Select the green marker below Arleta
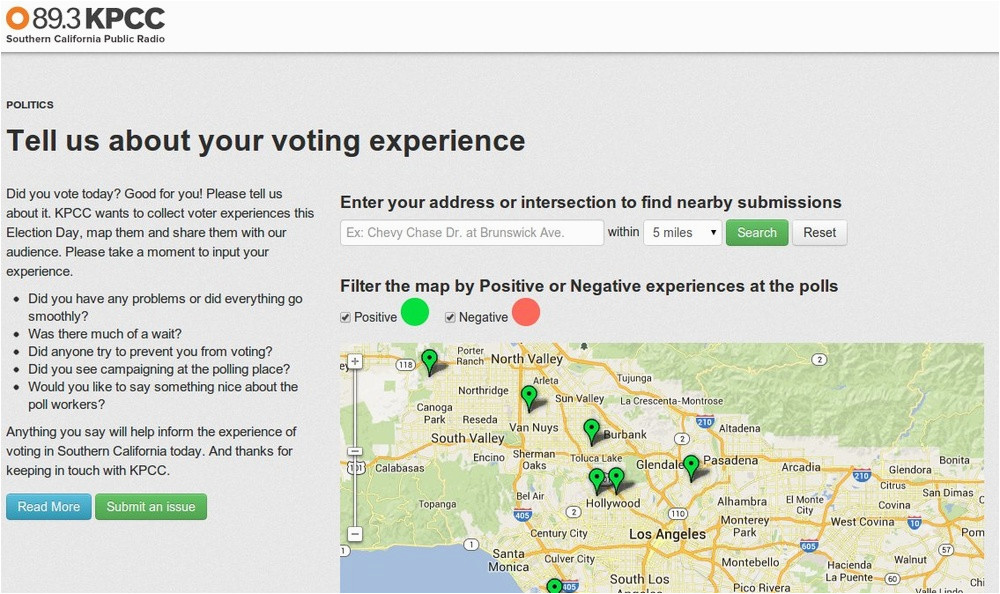The width and height of the screenshot is (1000, 594). pos(529,397)
